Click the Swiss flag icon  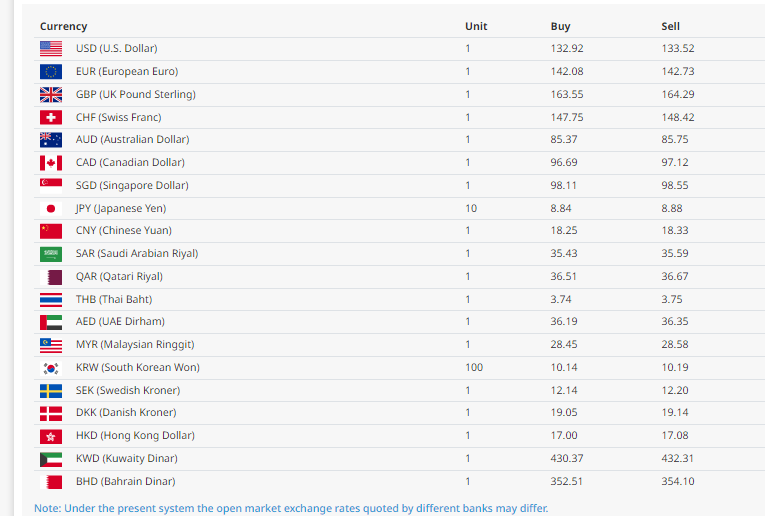(51, 117)
